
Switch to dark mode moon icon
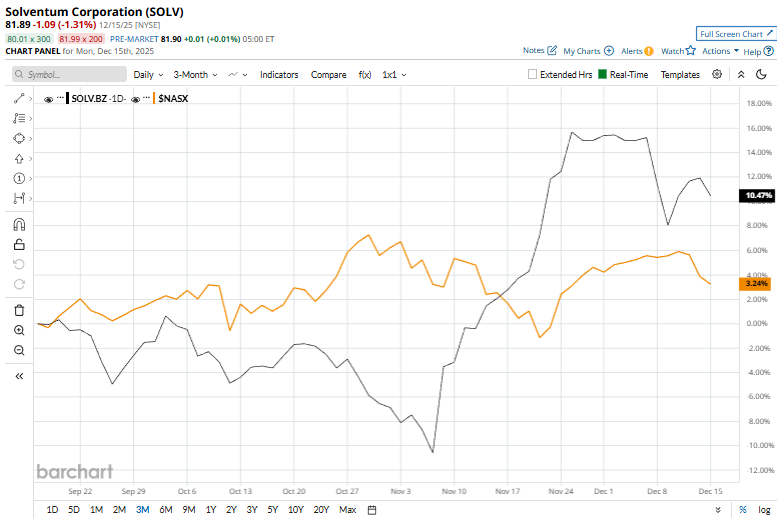(762, 74)
